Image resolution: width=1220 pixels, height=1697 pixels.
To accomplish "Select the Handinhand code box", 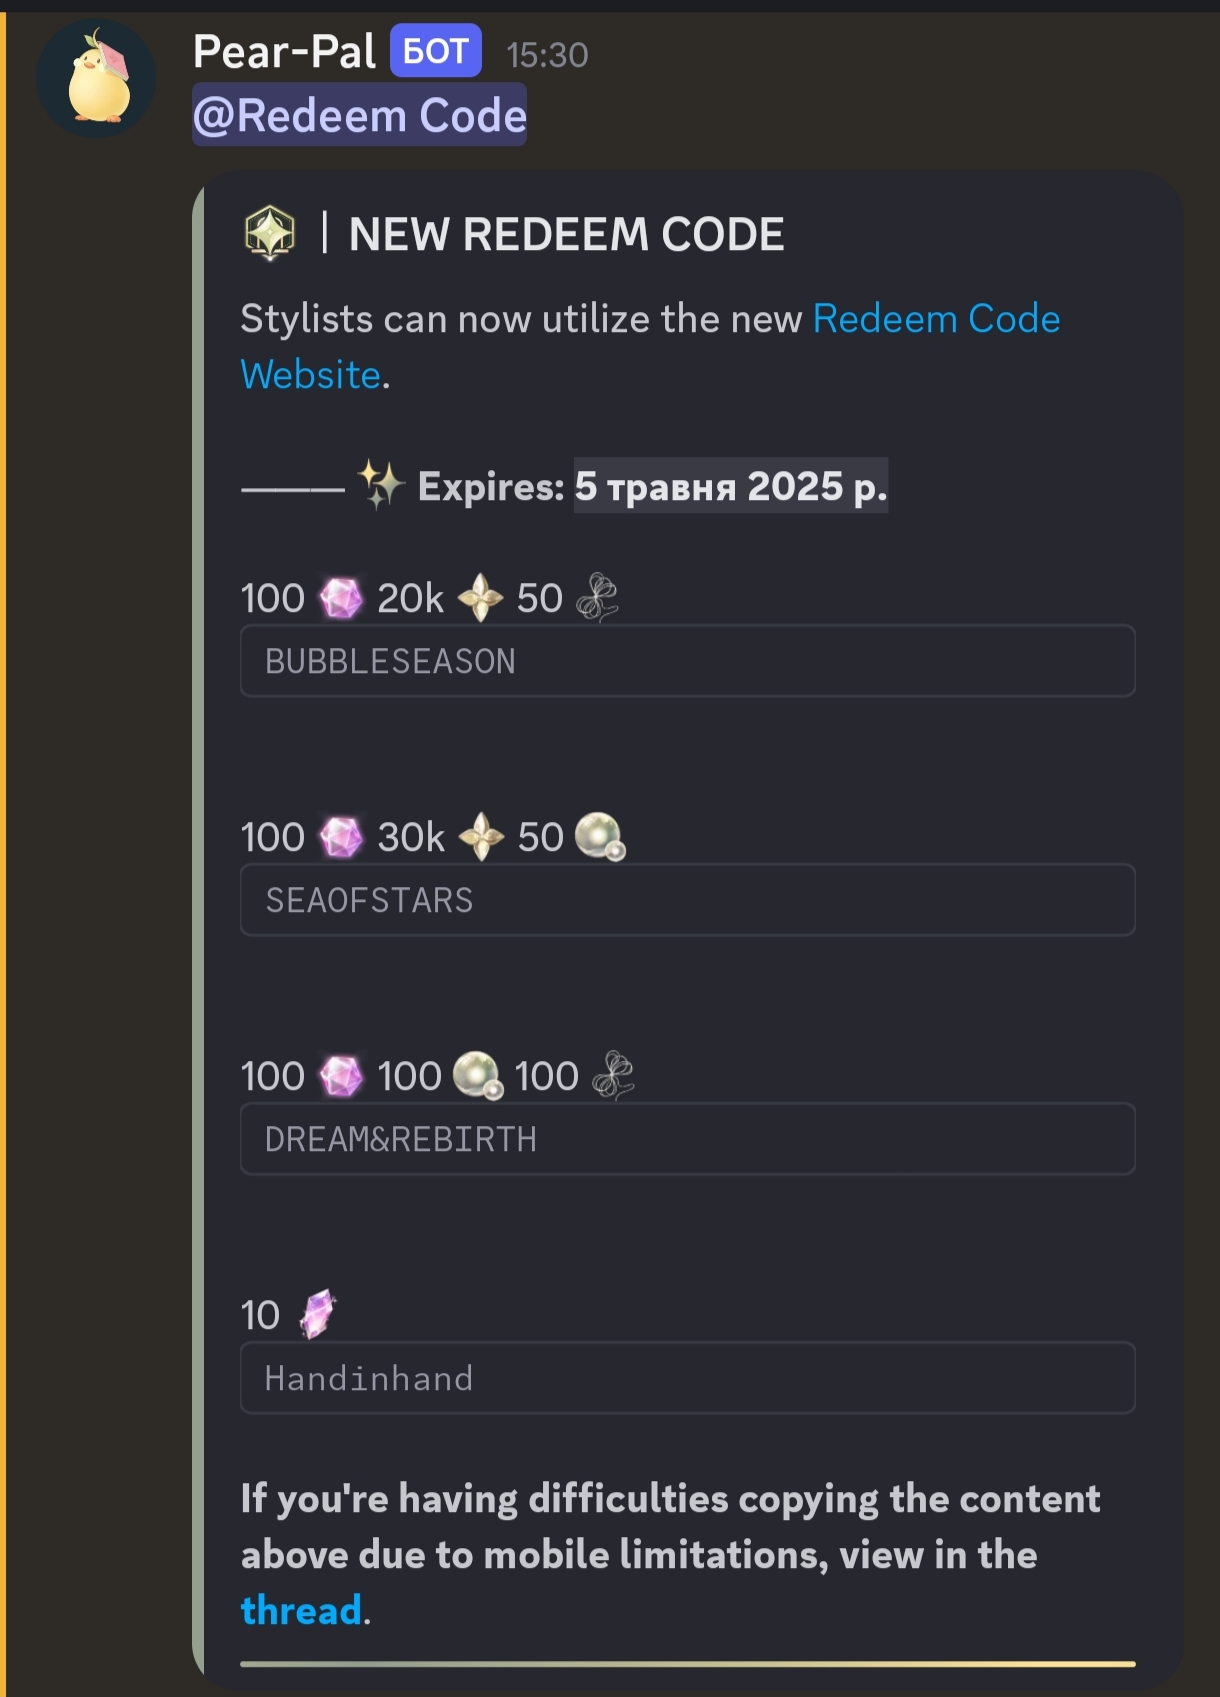I will (x=688, y=1378).
